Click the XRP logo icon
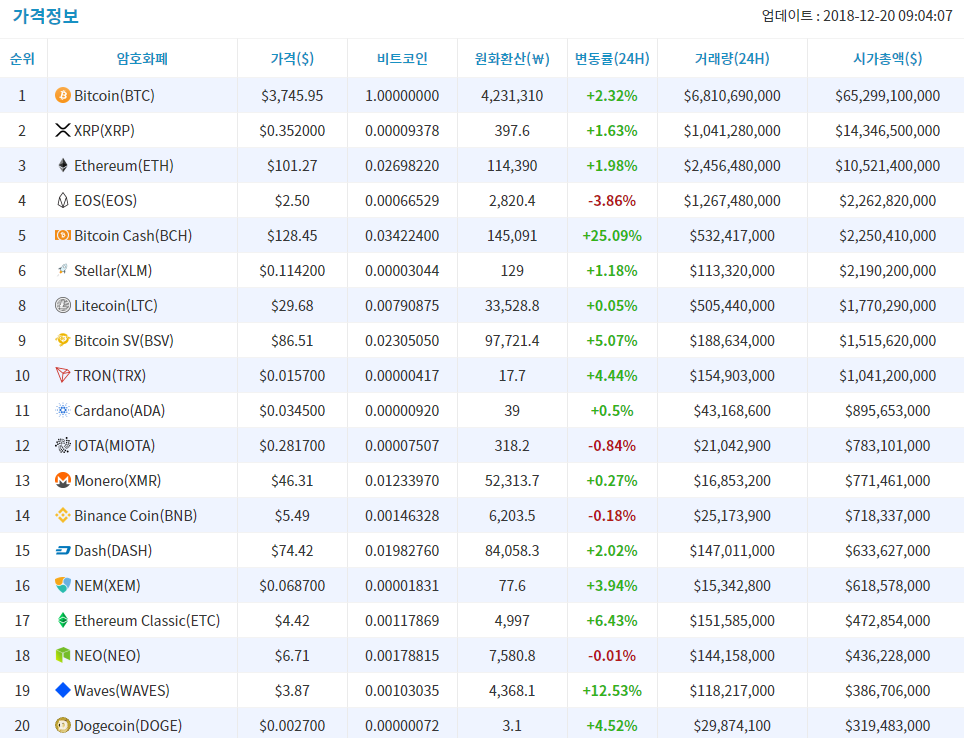This screenshot has height=738, width=964. [x=63, y=130]
